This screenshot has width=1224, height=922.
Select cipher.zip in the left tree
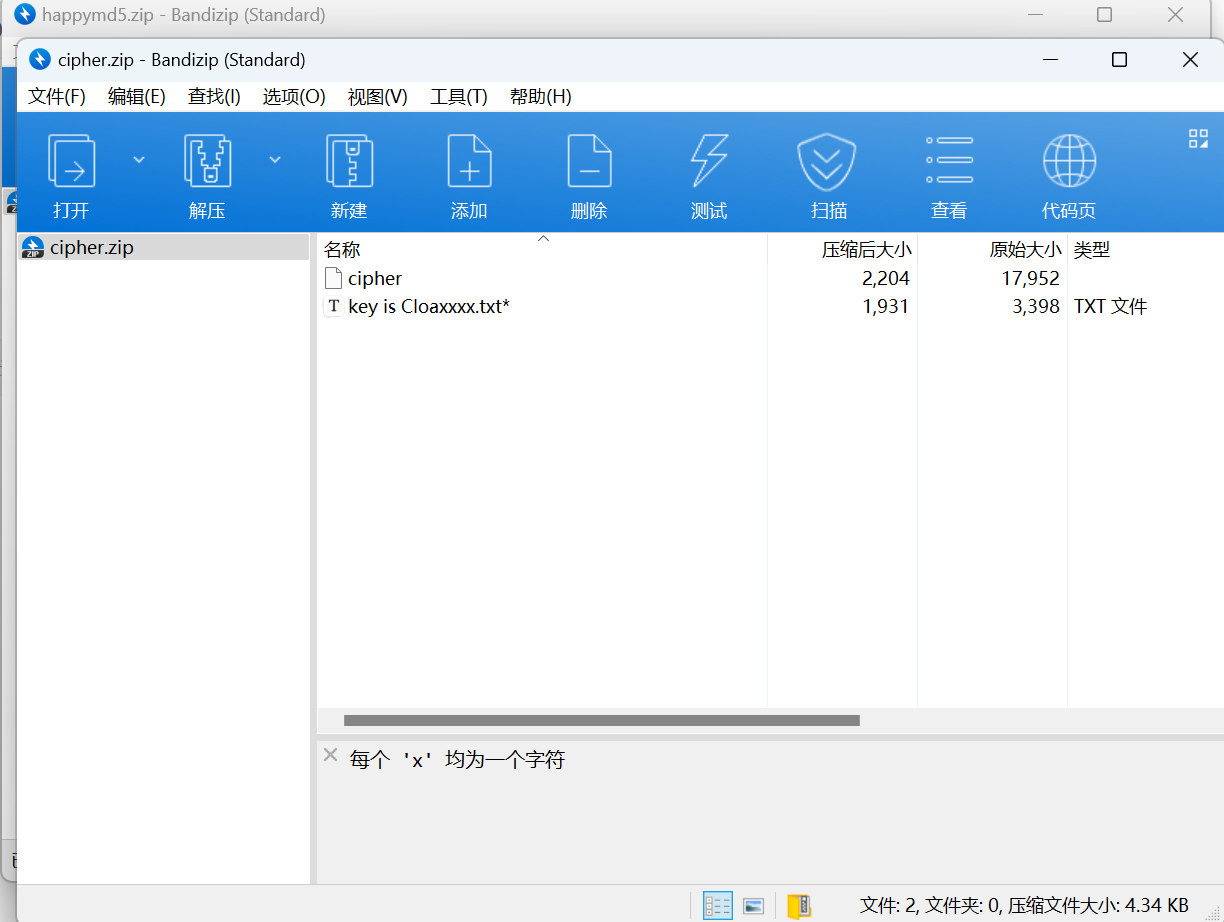pos(164,247)
